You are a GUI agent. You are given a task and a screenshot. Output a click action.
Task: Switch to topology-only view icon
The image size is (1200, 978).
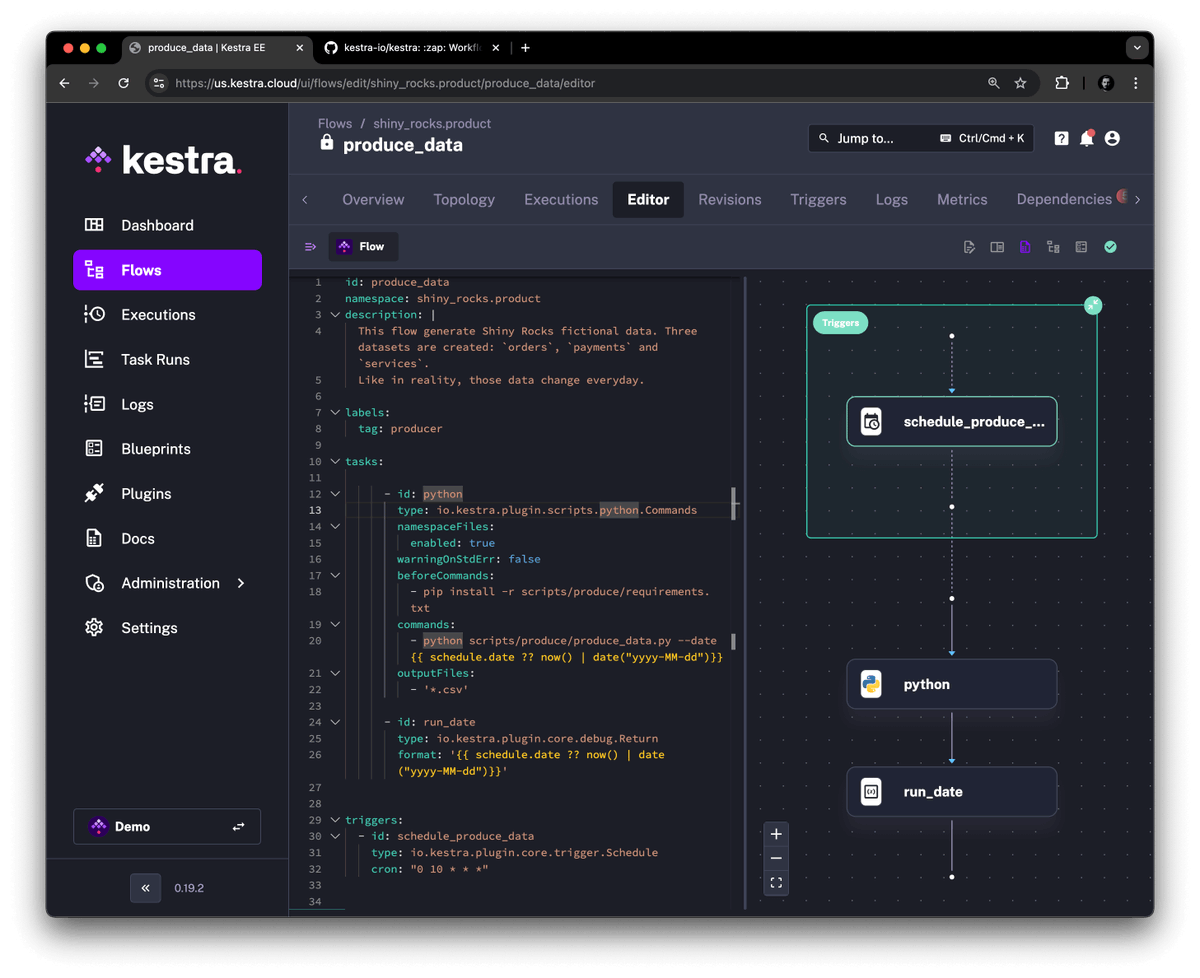[x=1053, y=247]
